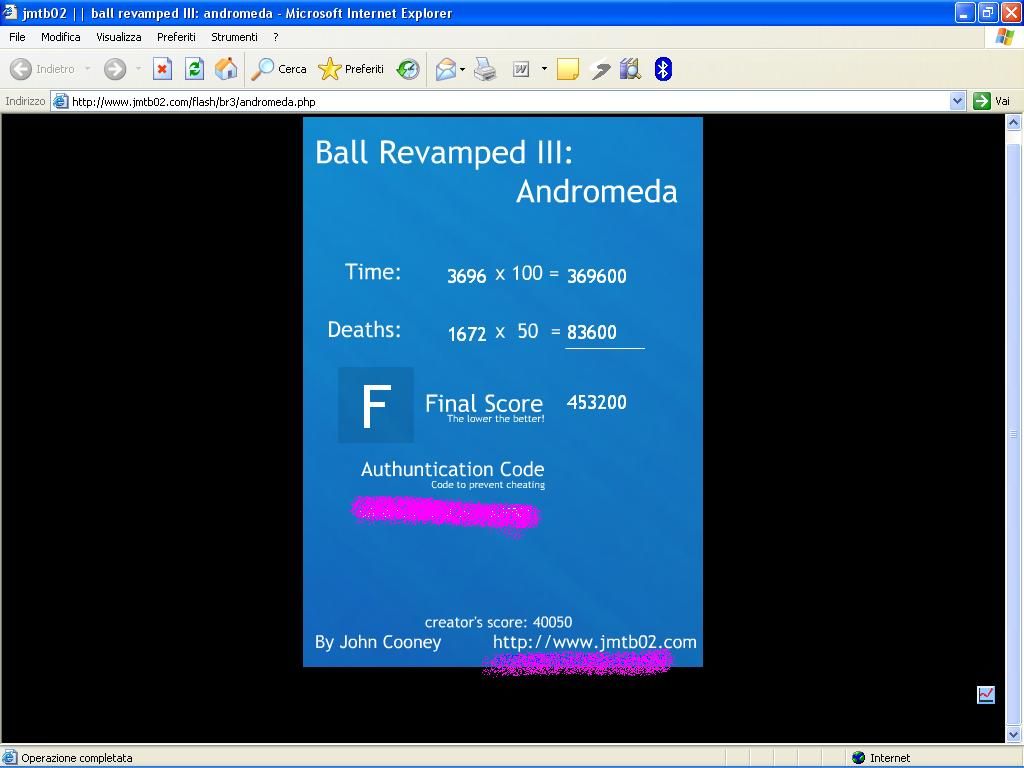1024x768 pixels.
Task: Click the By John Cooney credit
Action: (378, 642)
